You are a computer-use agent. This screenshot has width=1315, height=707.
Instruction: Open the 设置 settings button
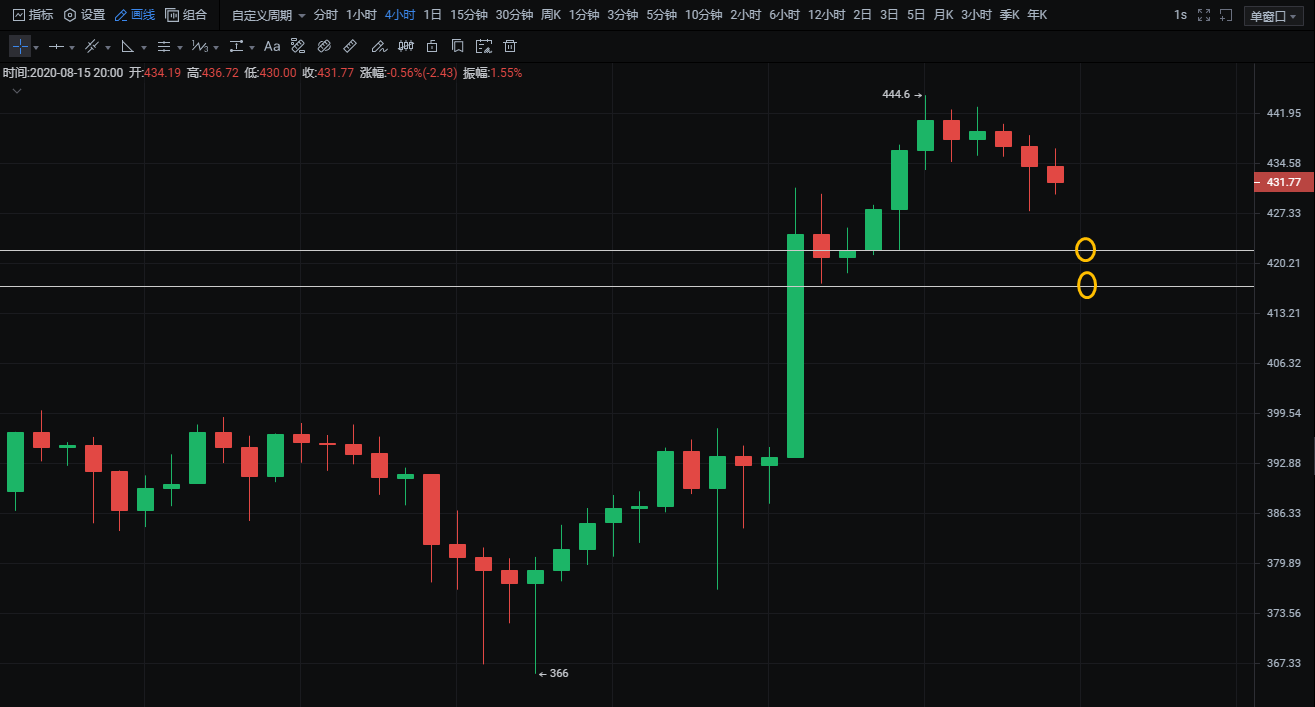(84, 15)
